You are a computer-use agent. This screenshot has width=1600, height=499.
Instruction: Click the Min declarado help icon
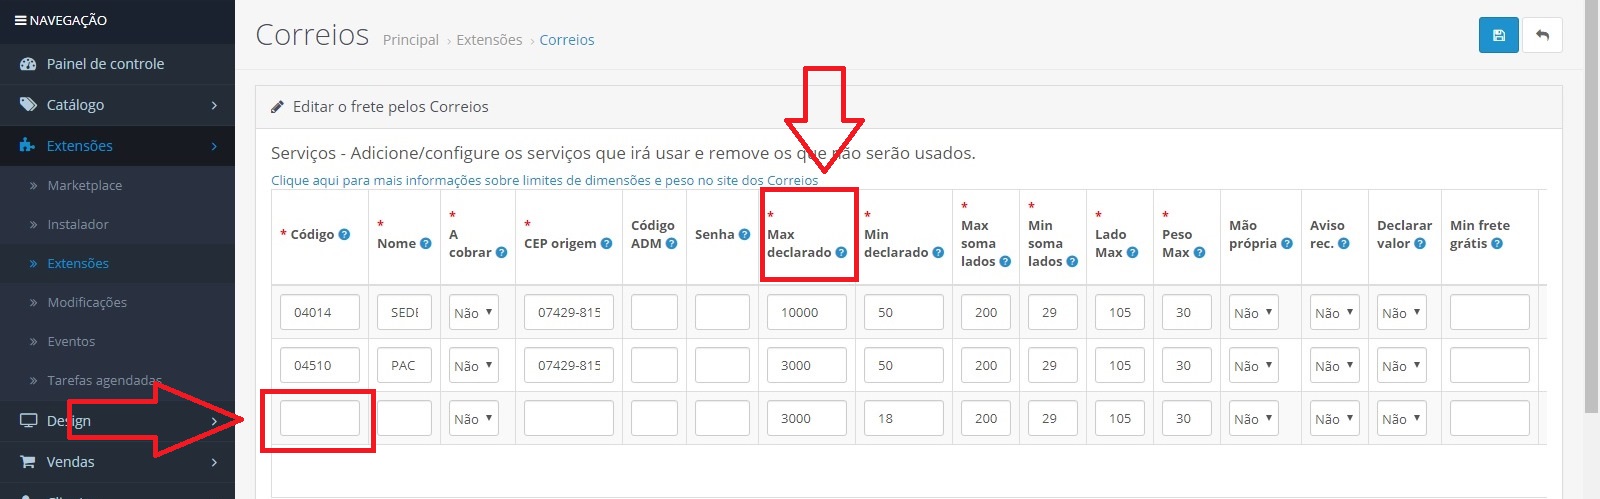938,252
